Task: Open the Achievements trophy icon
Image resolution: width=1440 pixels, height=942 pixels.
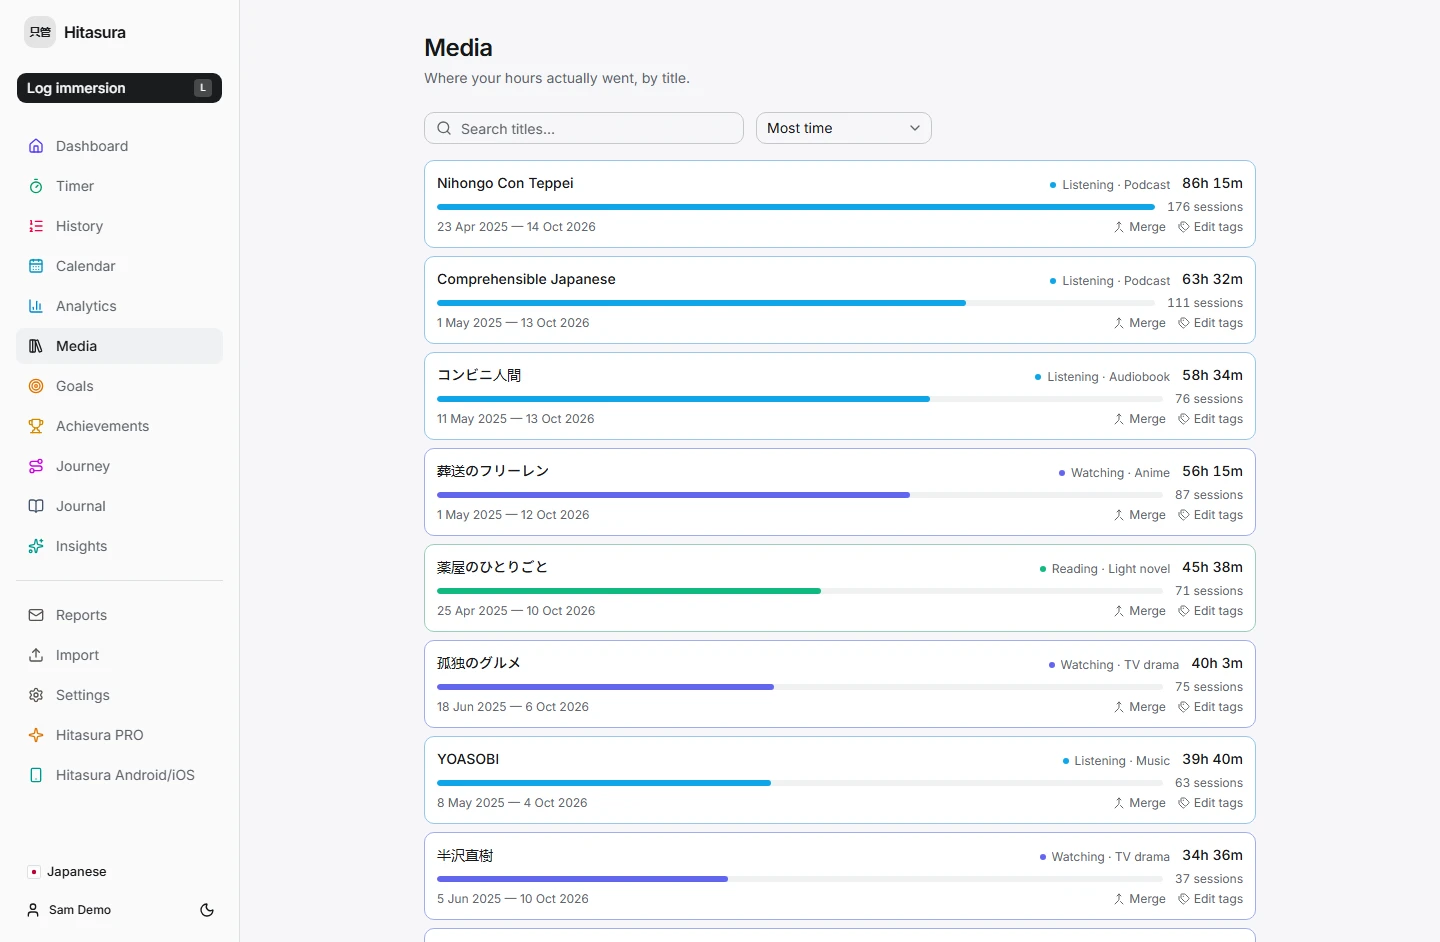Action: coord(36,426)
